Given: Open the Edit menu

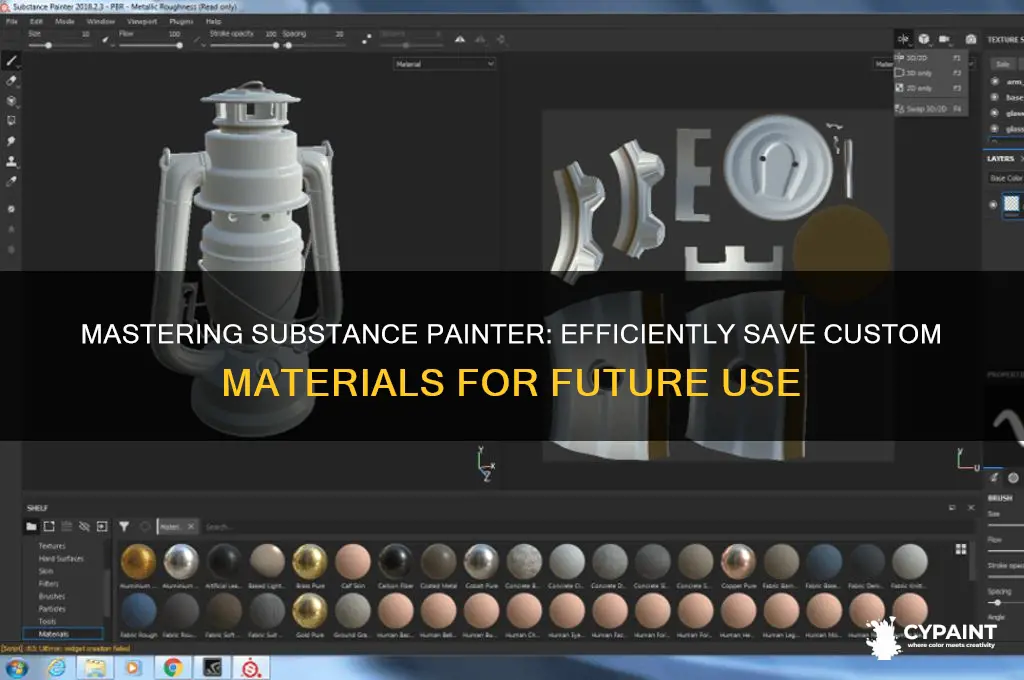Looking at the screenshot, I should [x=36, y=22].
